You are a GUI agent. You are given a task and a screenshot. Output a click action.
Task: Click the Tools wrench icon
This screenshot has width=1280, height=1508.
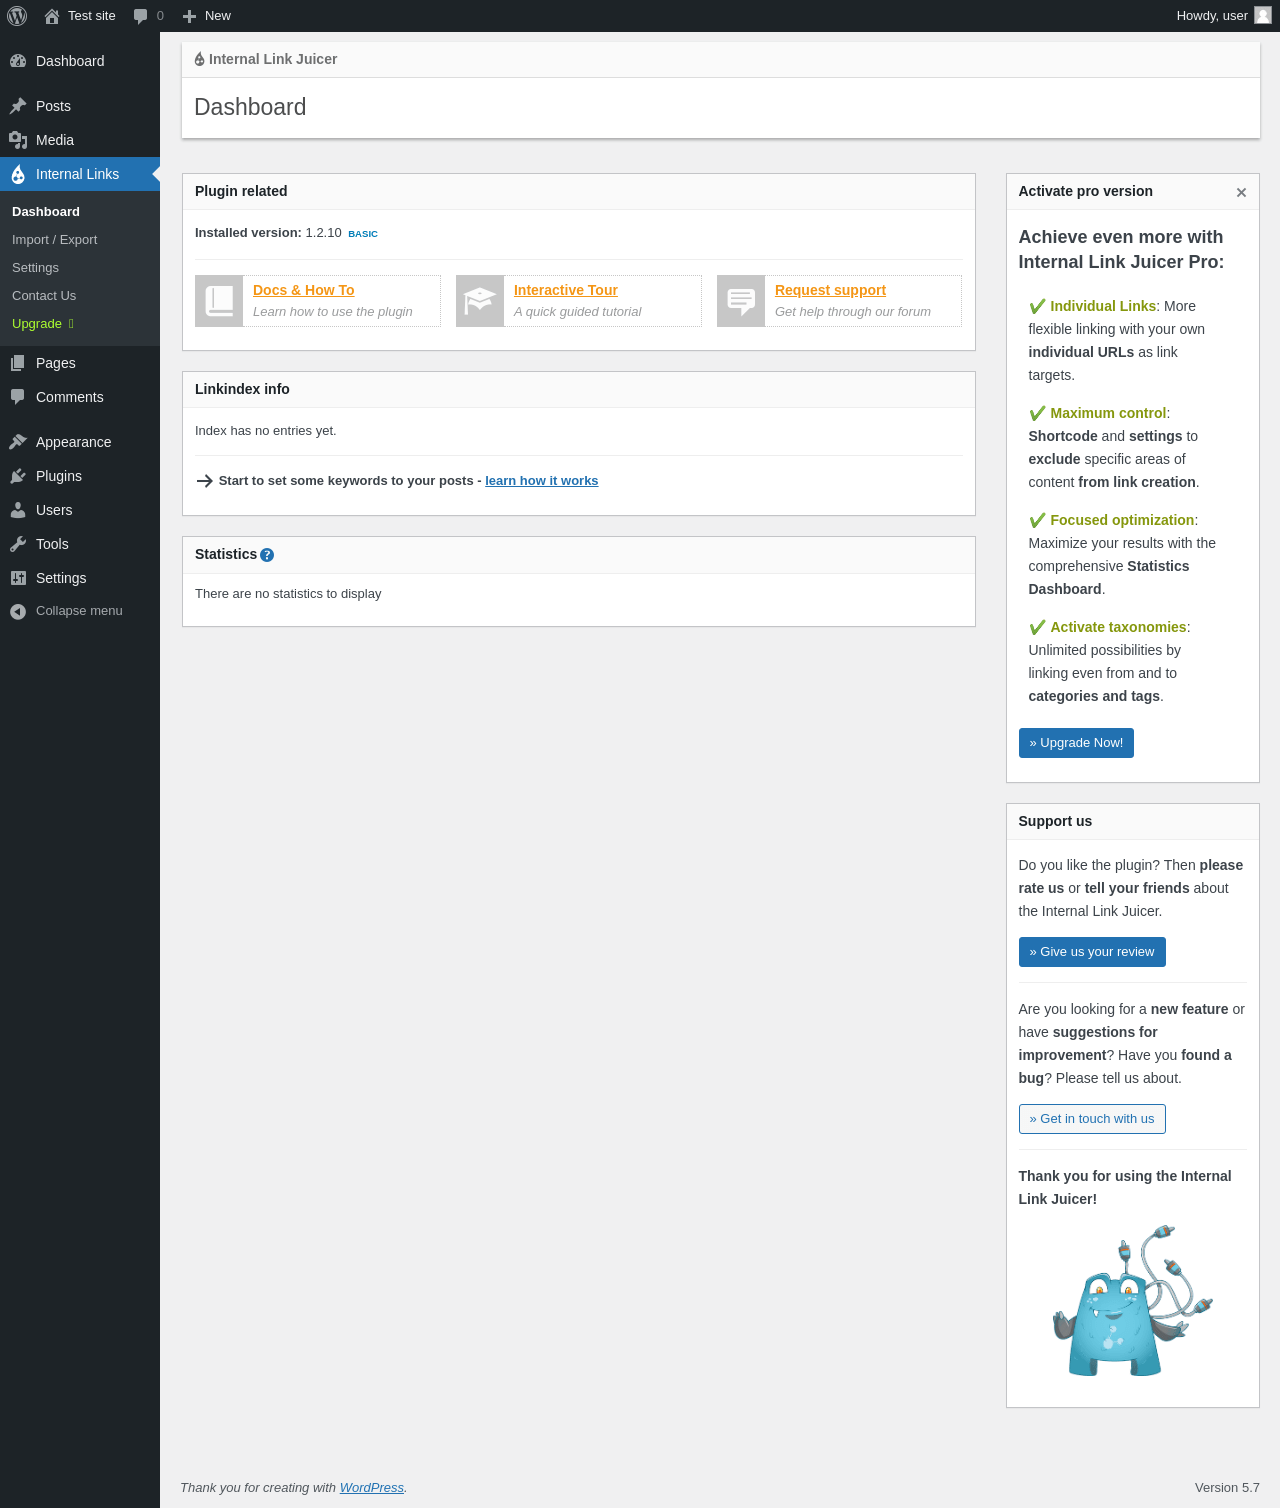click(18, 544)
